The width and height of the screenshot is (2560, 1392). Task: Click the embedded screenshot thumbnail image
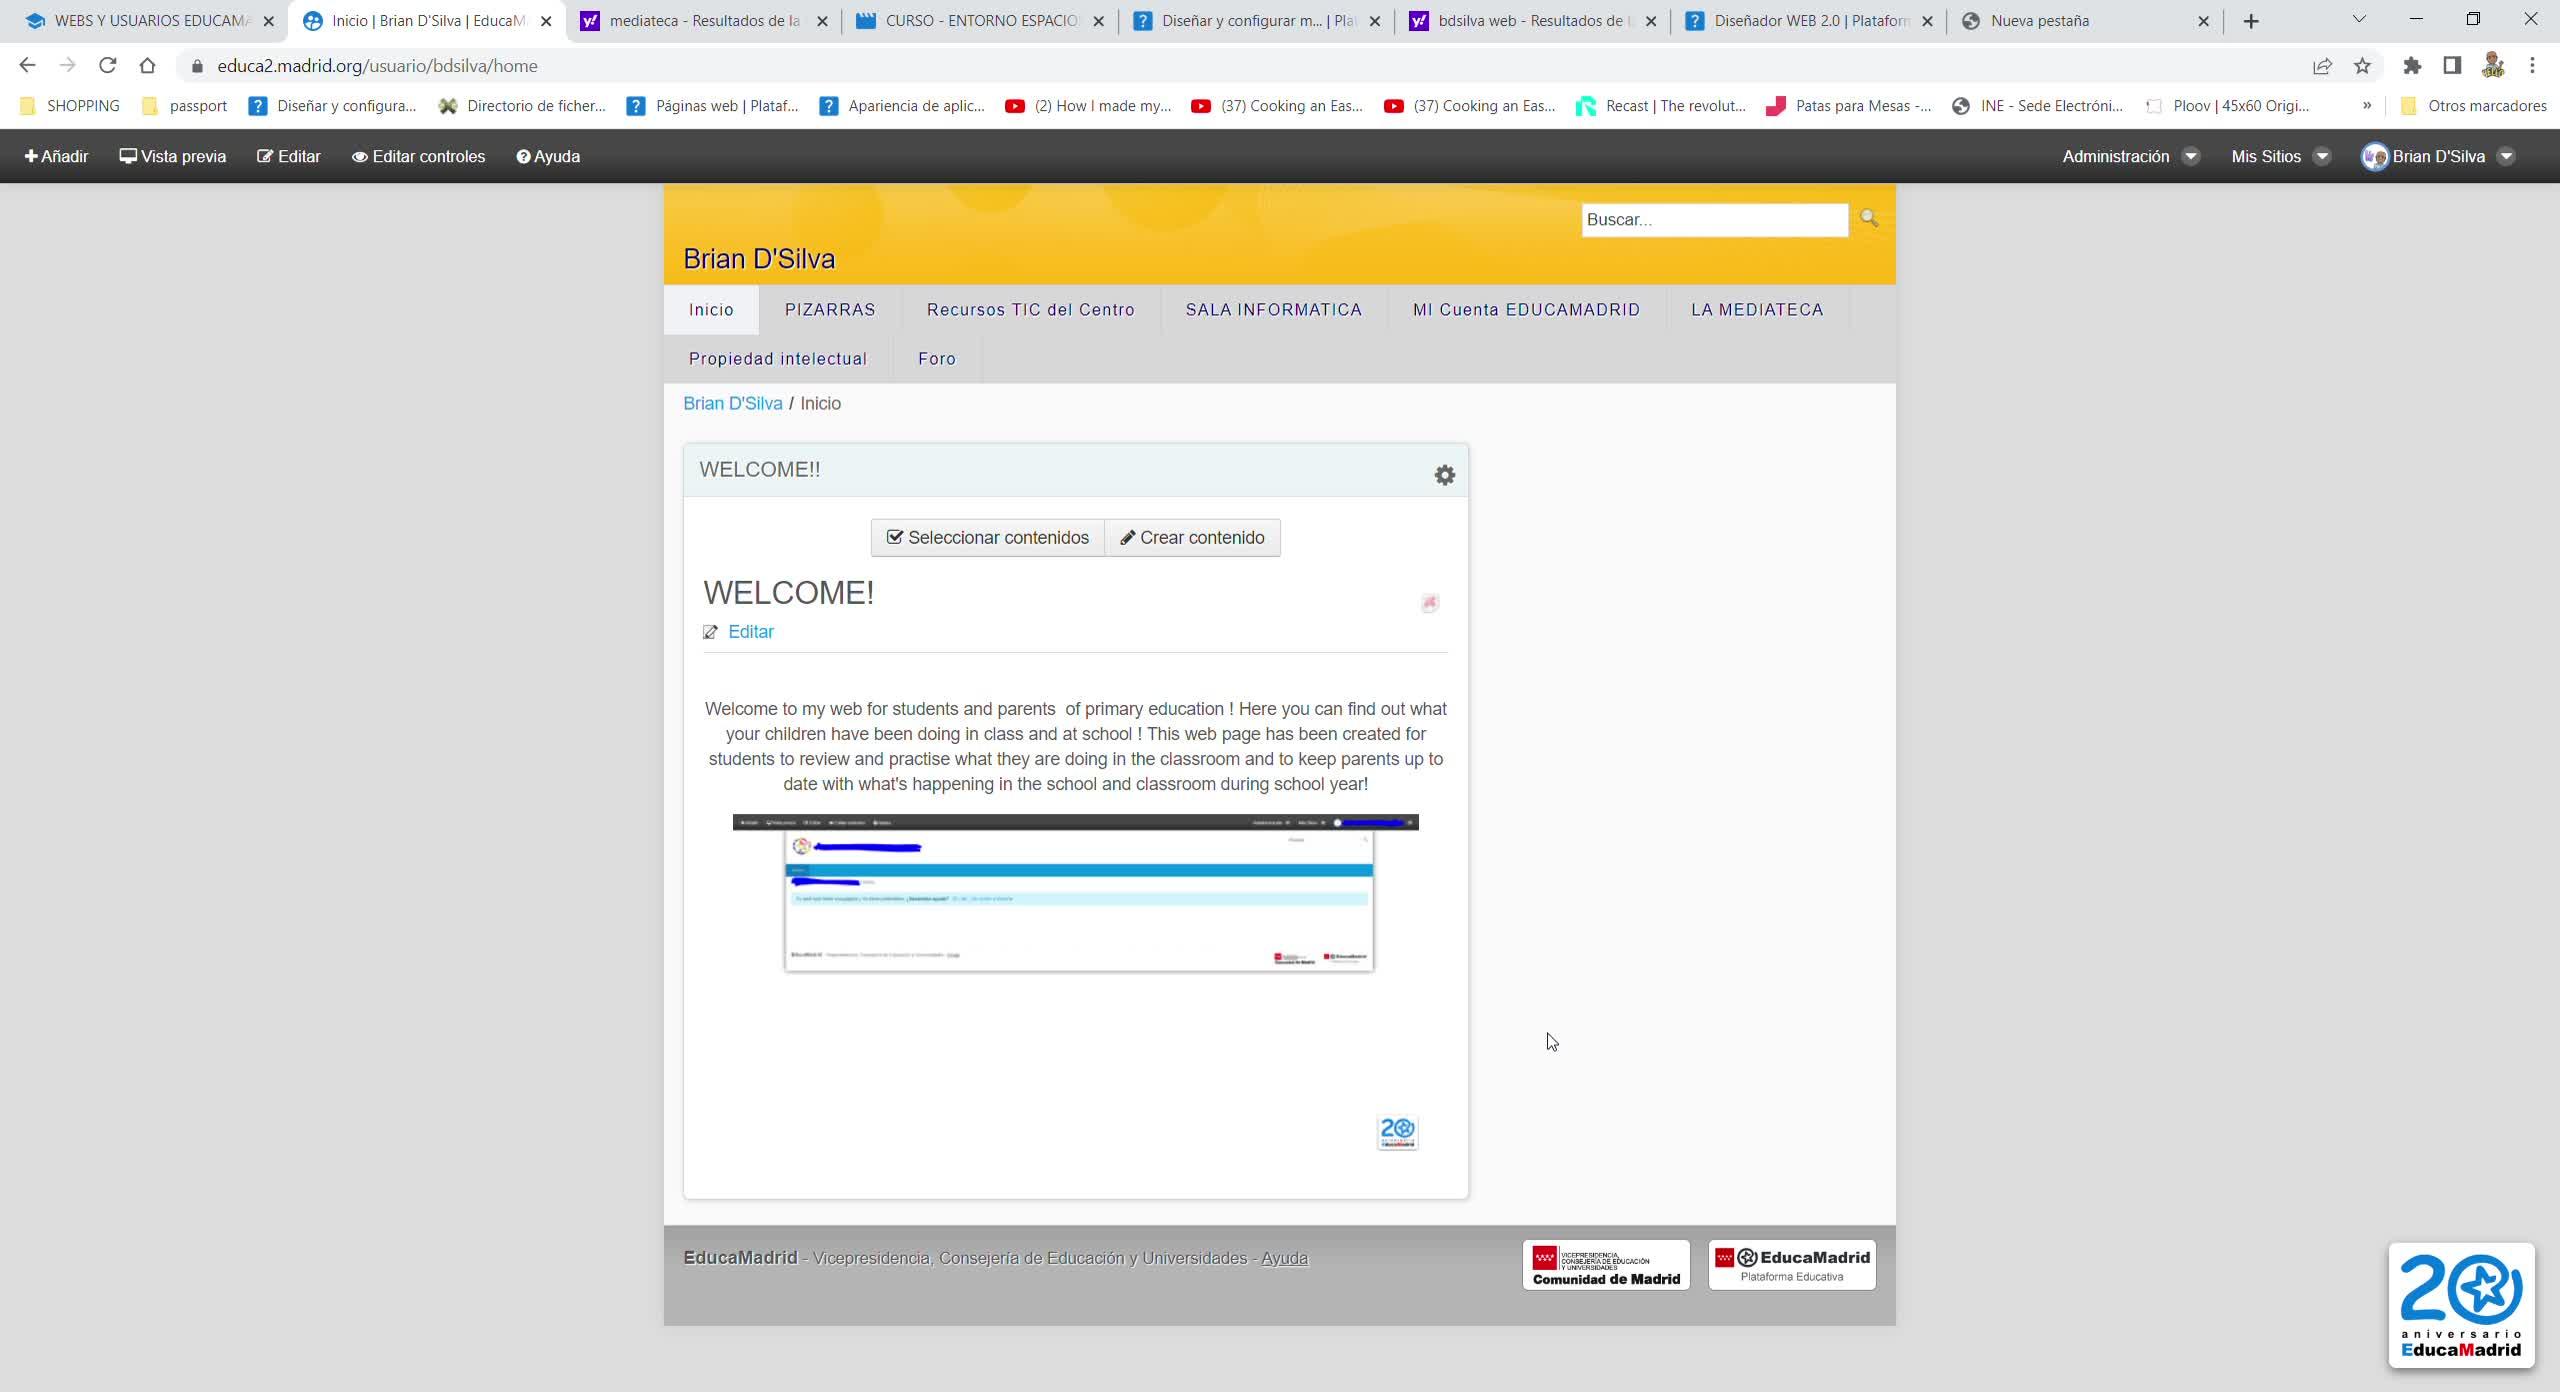1075,892
